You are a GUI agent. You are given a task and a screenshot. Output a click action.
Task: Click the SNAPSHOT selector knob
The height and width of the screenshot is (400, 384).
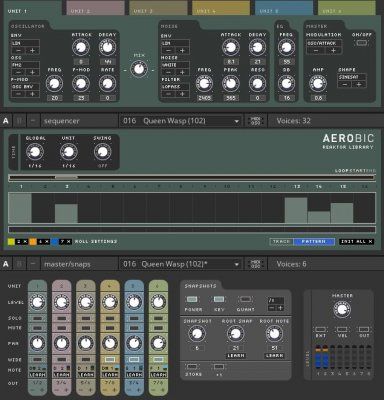[197, 333]
